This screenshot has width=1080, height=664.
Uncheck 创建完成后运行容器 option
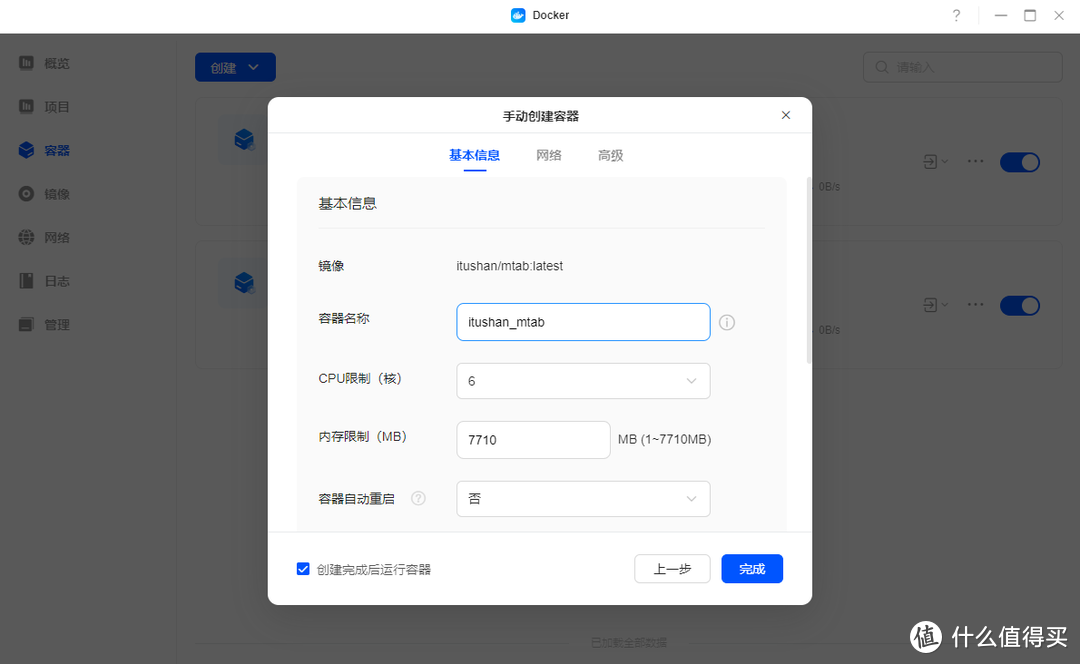click(303, 568)
